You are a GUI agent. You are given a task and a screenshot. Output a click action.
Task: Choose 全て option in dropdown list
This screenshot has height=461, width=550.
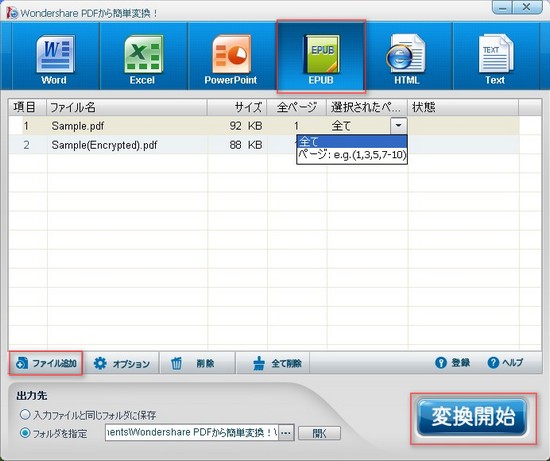coord(352,142)
